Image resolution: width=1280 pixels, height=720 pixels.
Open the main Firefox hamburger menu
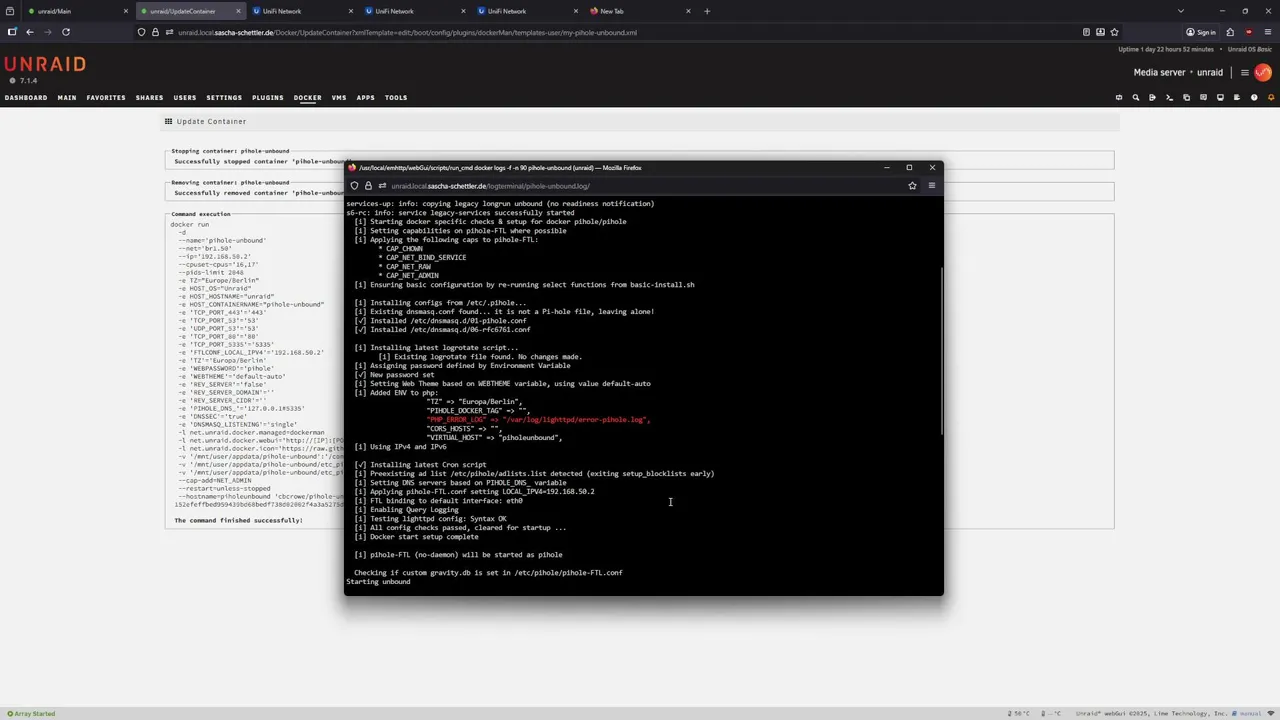point(1267,32)
